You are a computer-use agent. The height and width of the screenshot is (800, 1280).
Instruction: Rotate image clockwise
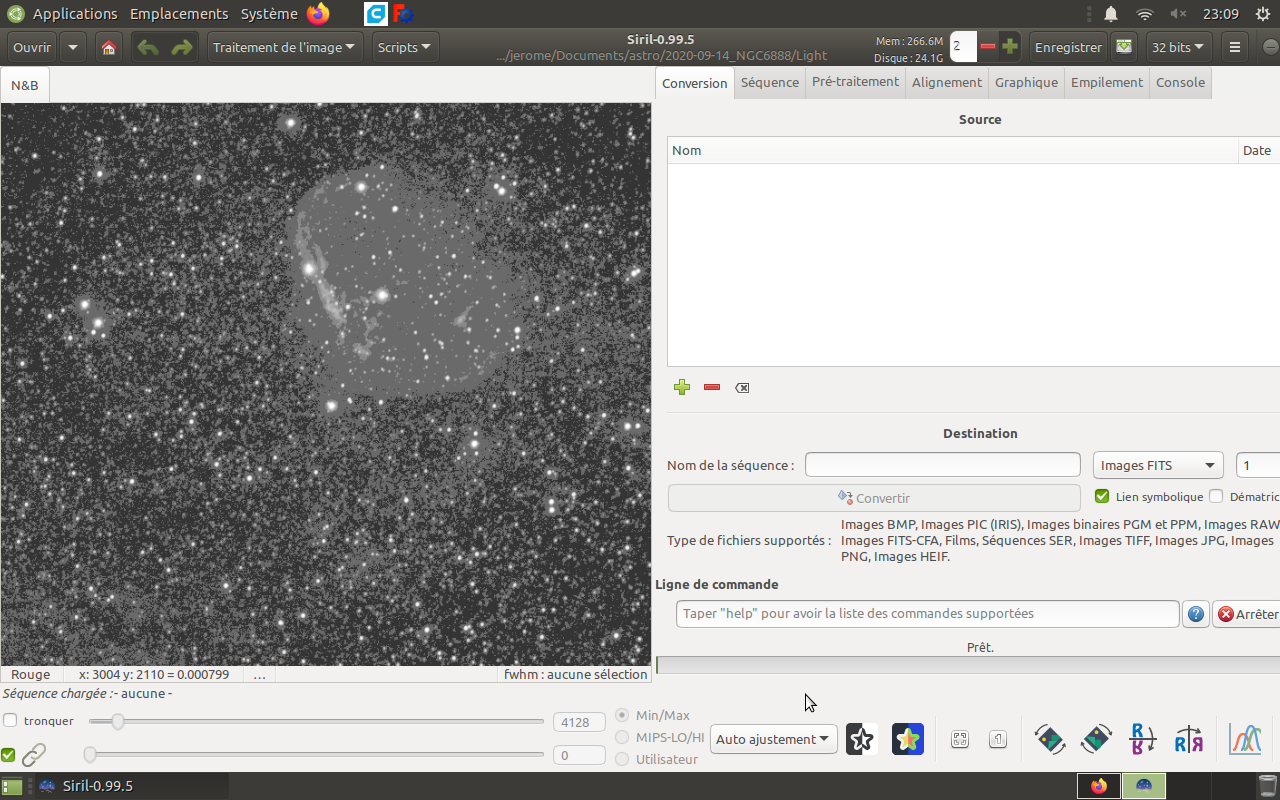(1096, 739)
